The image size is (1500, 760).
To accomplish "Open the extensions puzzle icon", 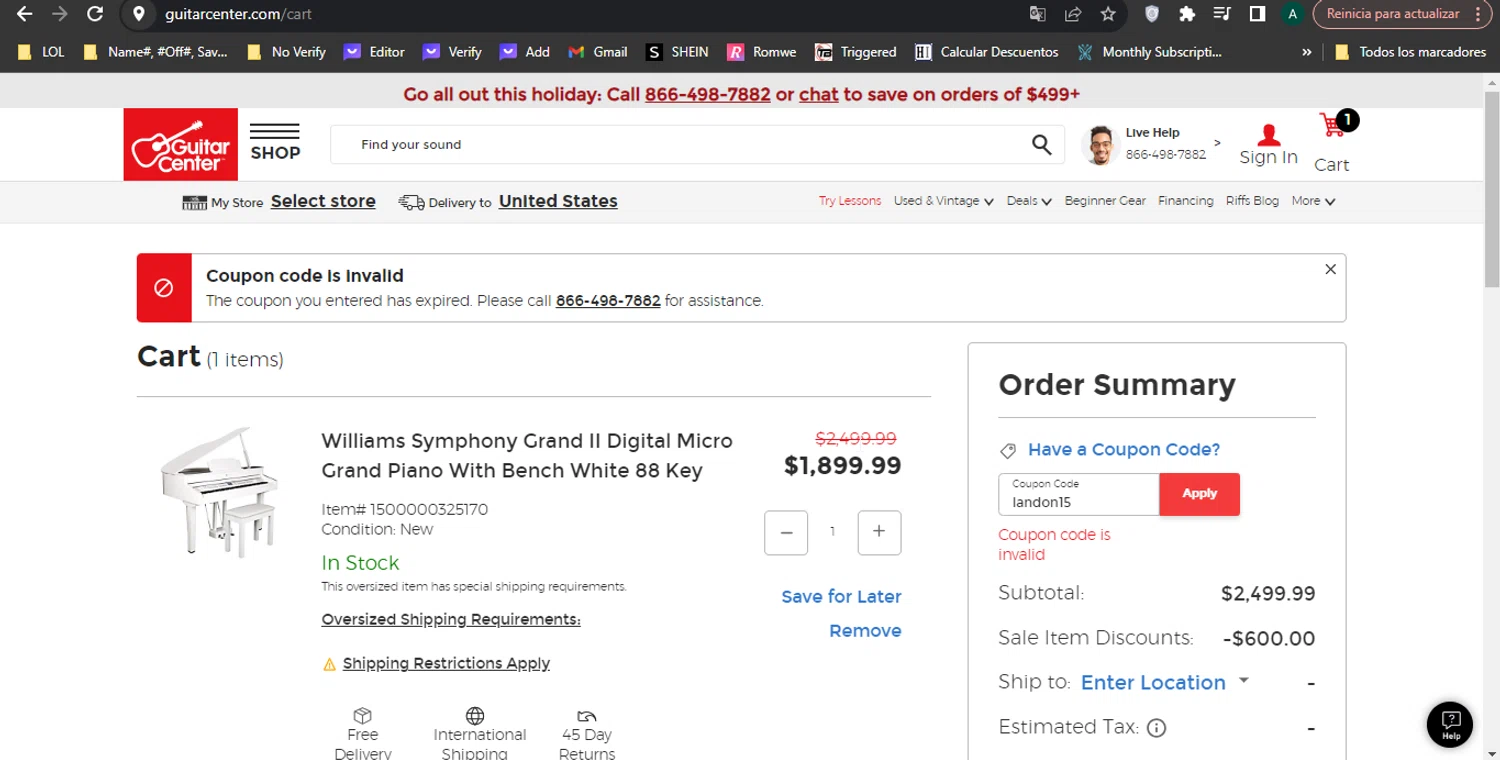I will click(x=1187, y=14).
